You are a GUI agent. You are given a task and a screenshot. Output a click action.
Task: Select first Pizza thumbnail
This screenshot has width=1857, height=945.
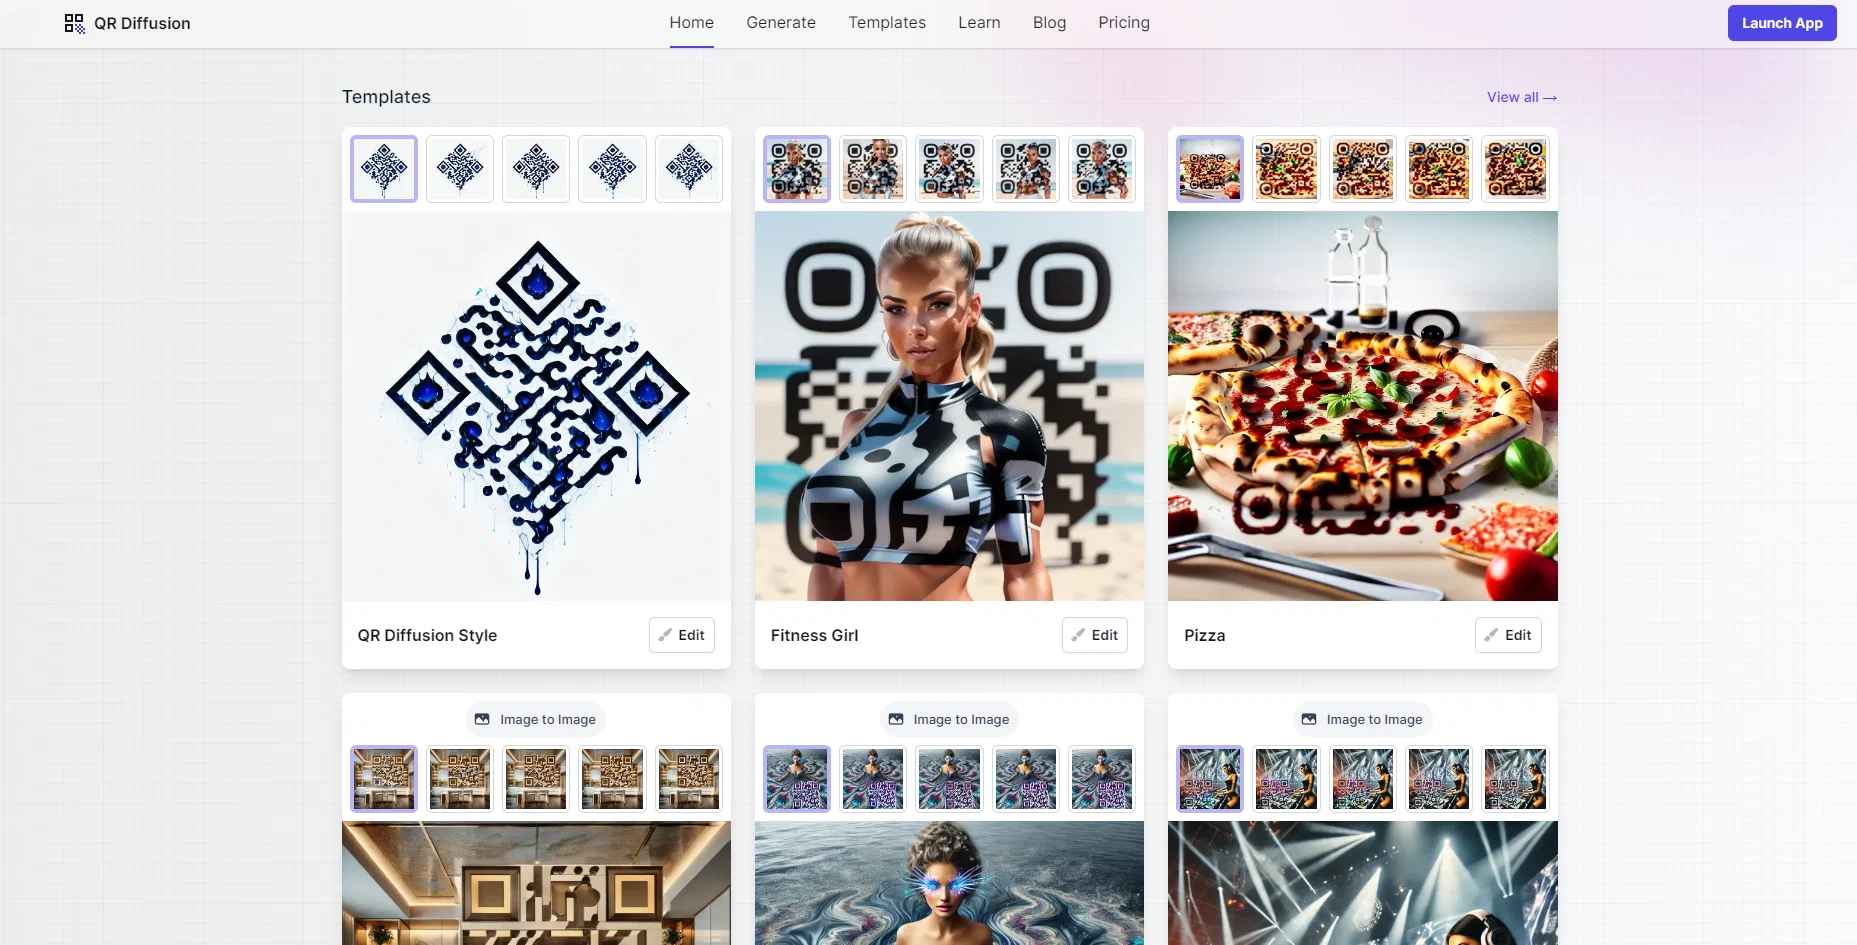pos(1210,169)
